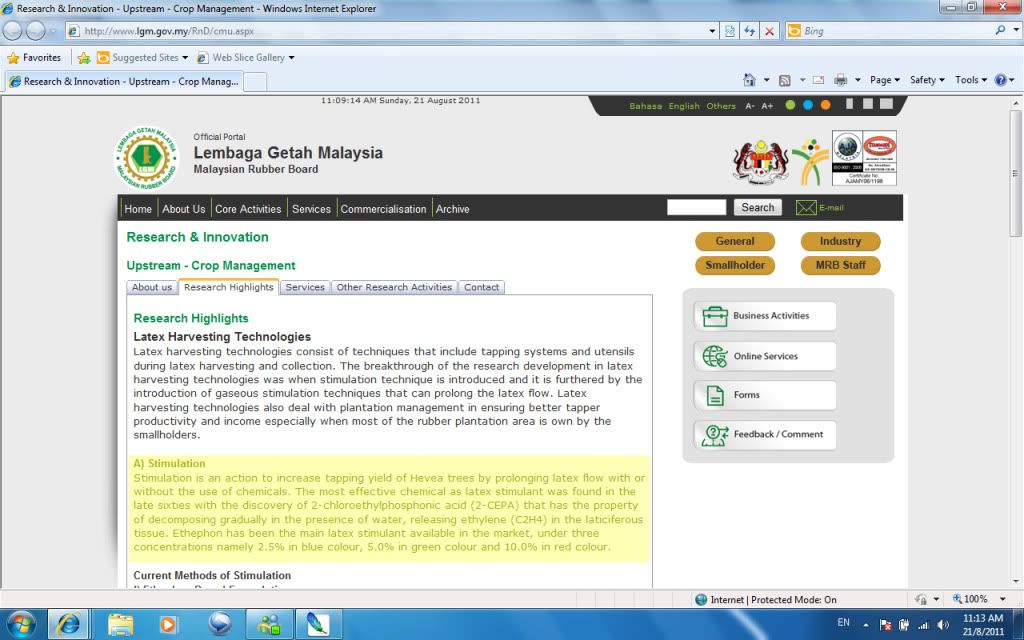Click the vertical page scrollbar thumb

[x=1016, y=174]
